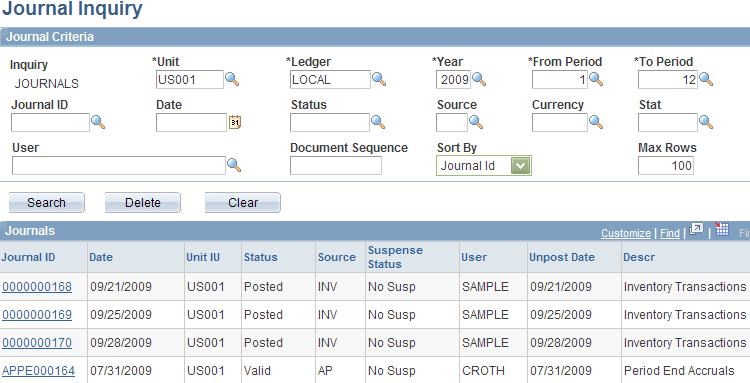Sort by the Journal ID column header
This screenshot has width=750, height=383.
click(x=28, y=257)
